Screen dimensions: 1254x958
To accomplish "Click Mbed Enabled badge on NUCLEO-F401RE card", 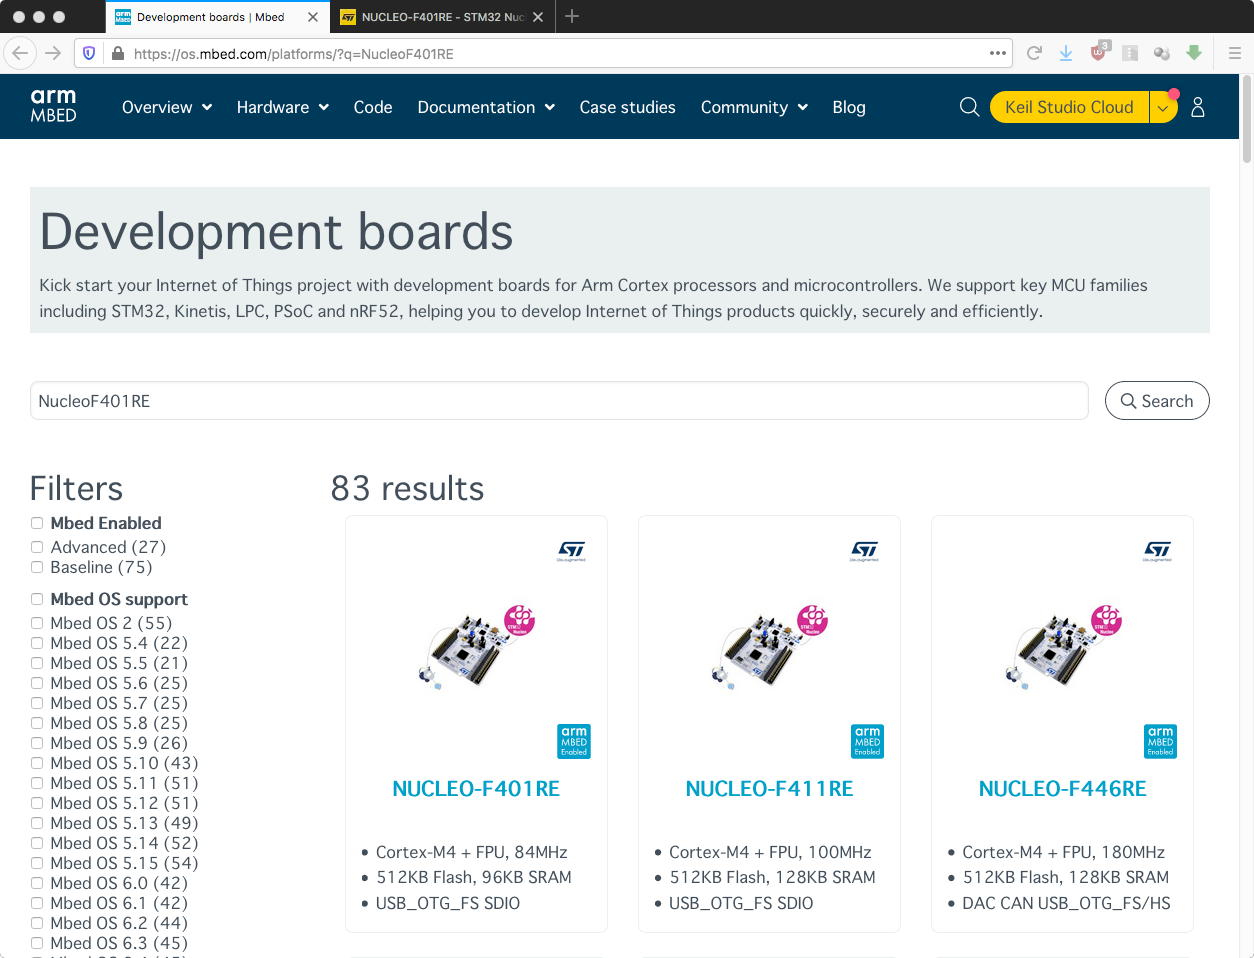I will tap(573, 741).
